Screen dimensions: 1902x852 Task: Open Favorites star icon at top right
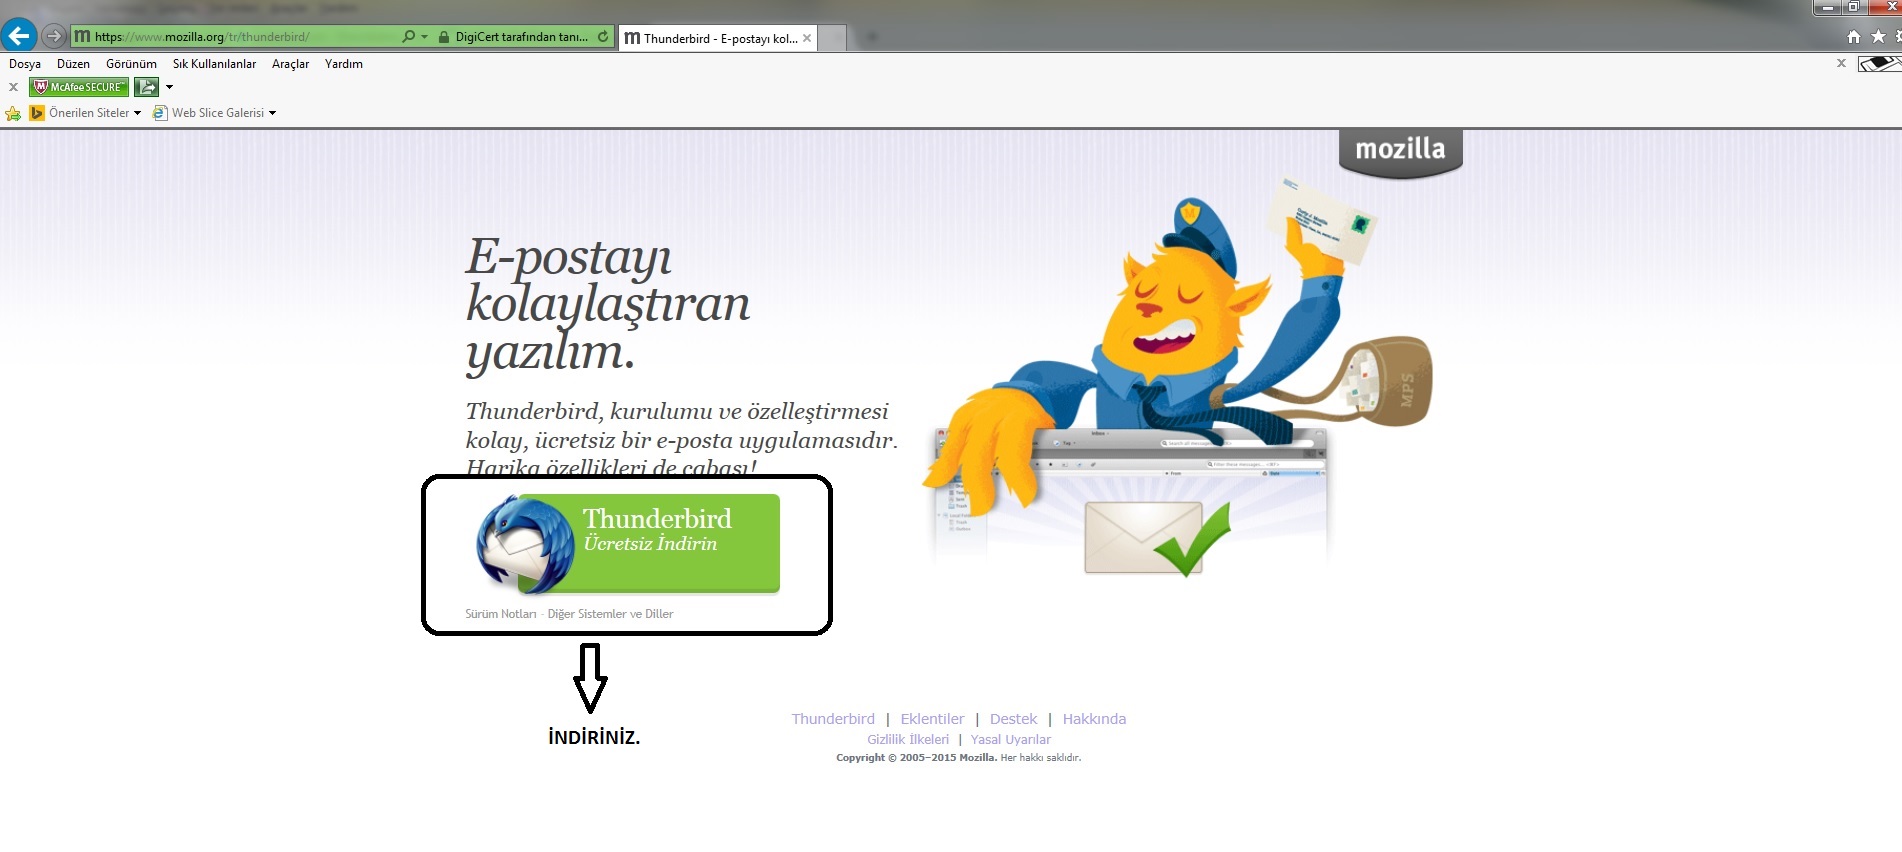coord(1878,37)
